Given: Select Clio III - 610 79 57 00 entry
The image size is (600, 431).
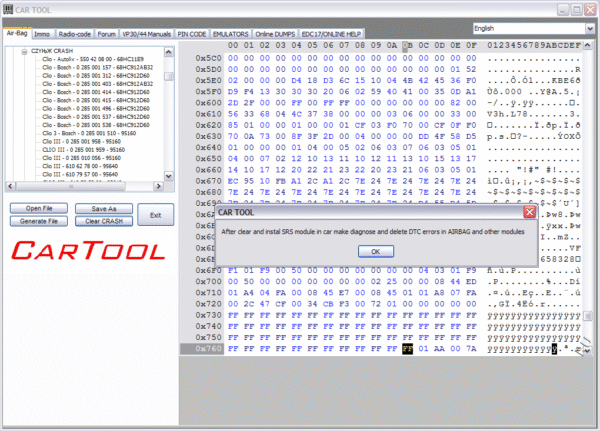Looking at the screenshot, I should (80, 175).
